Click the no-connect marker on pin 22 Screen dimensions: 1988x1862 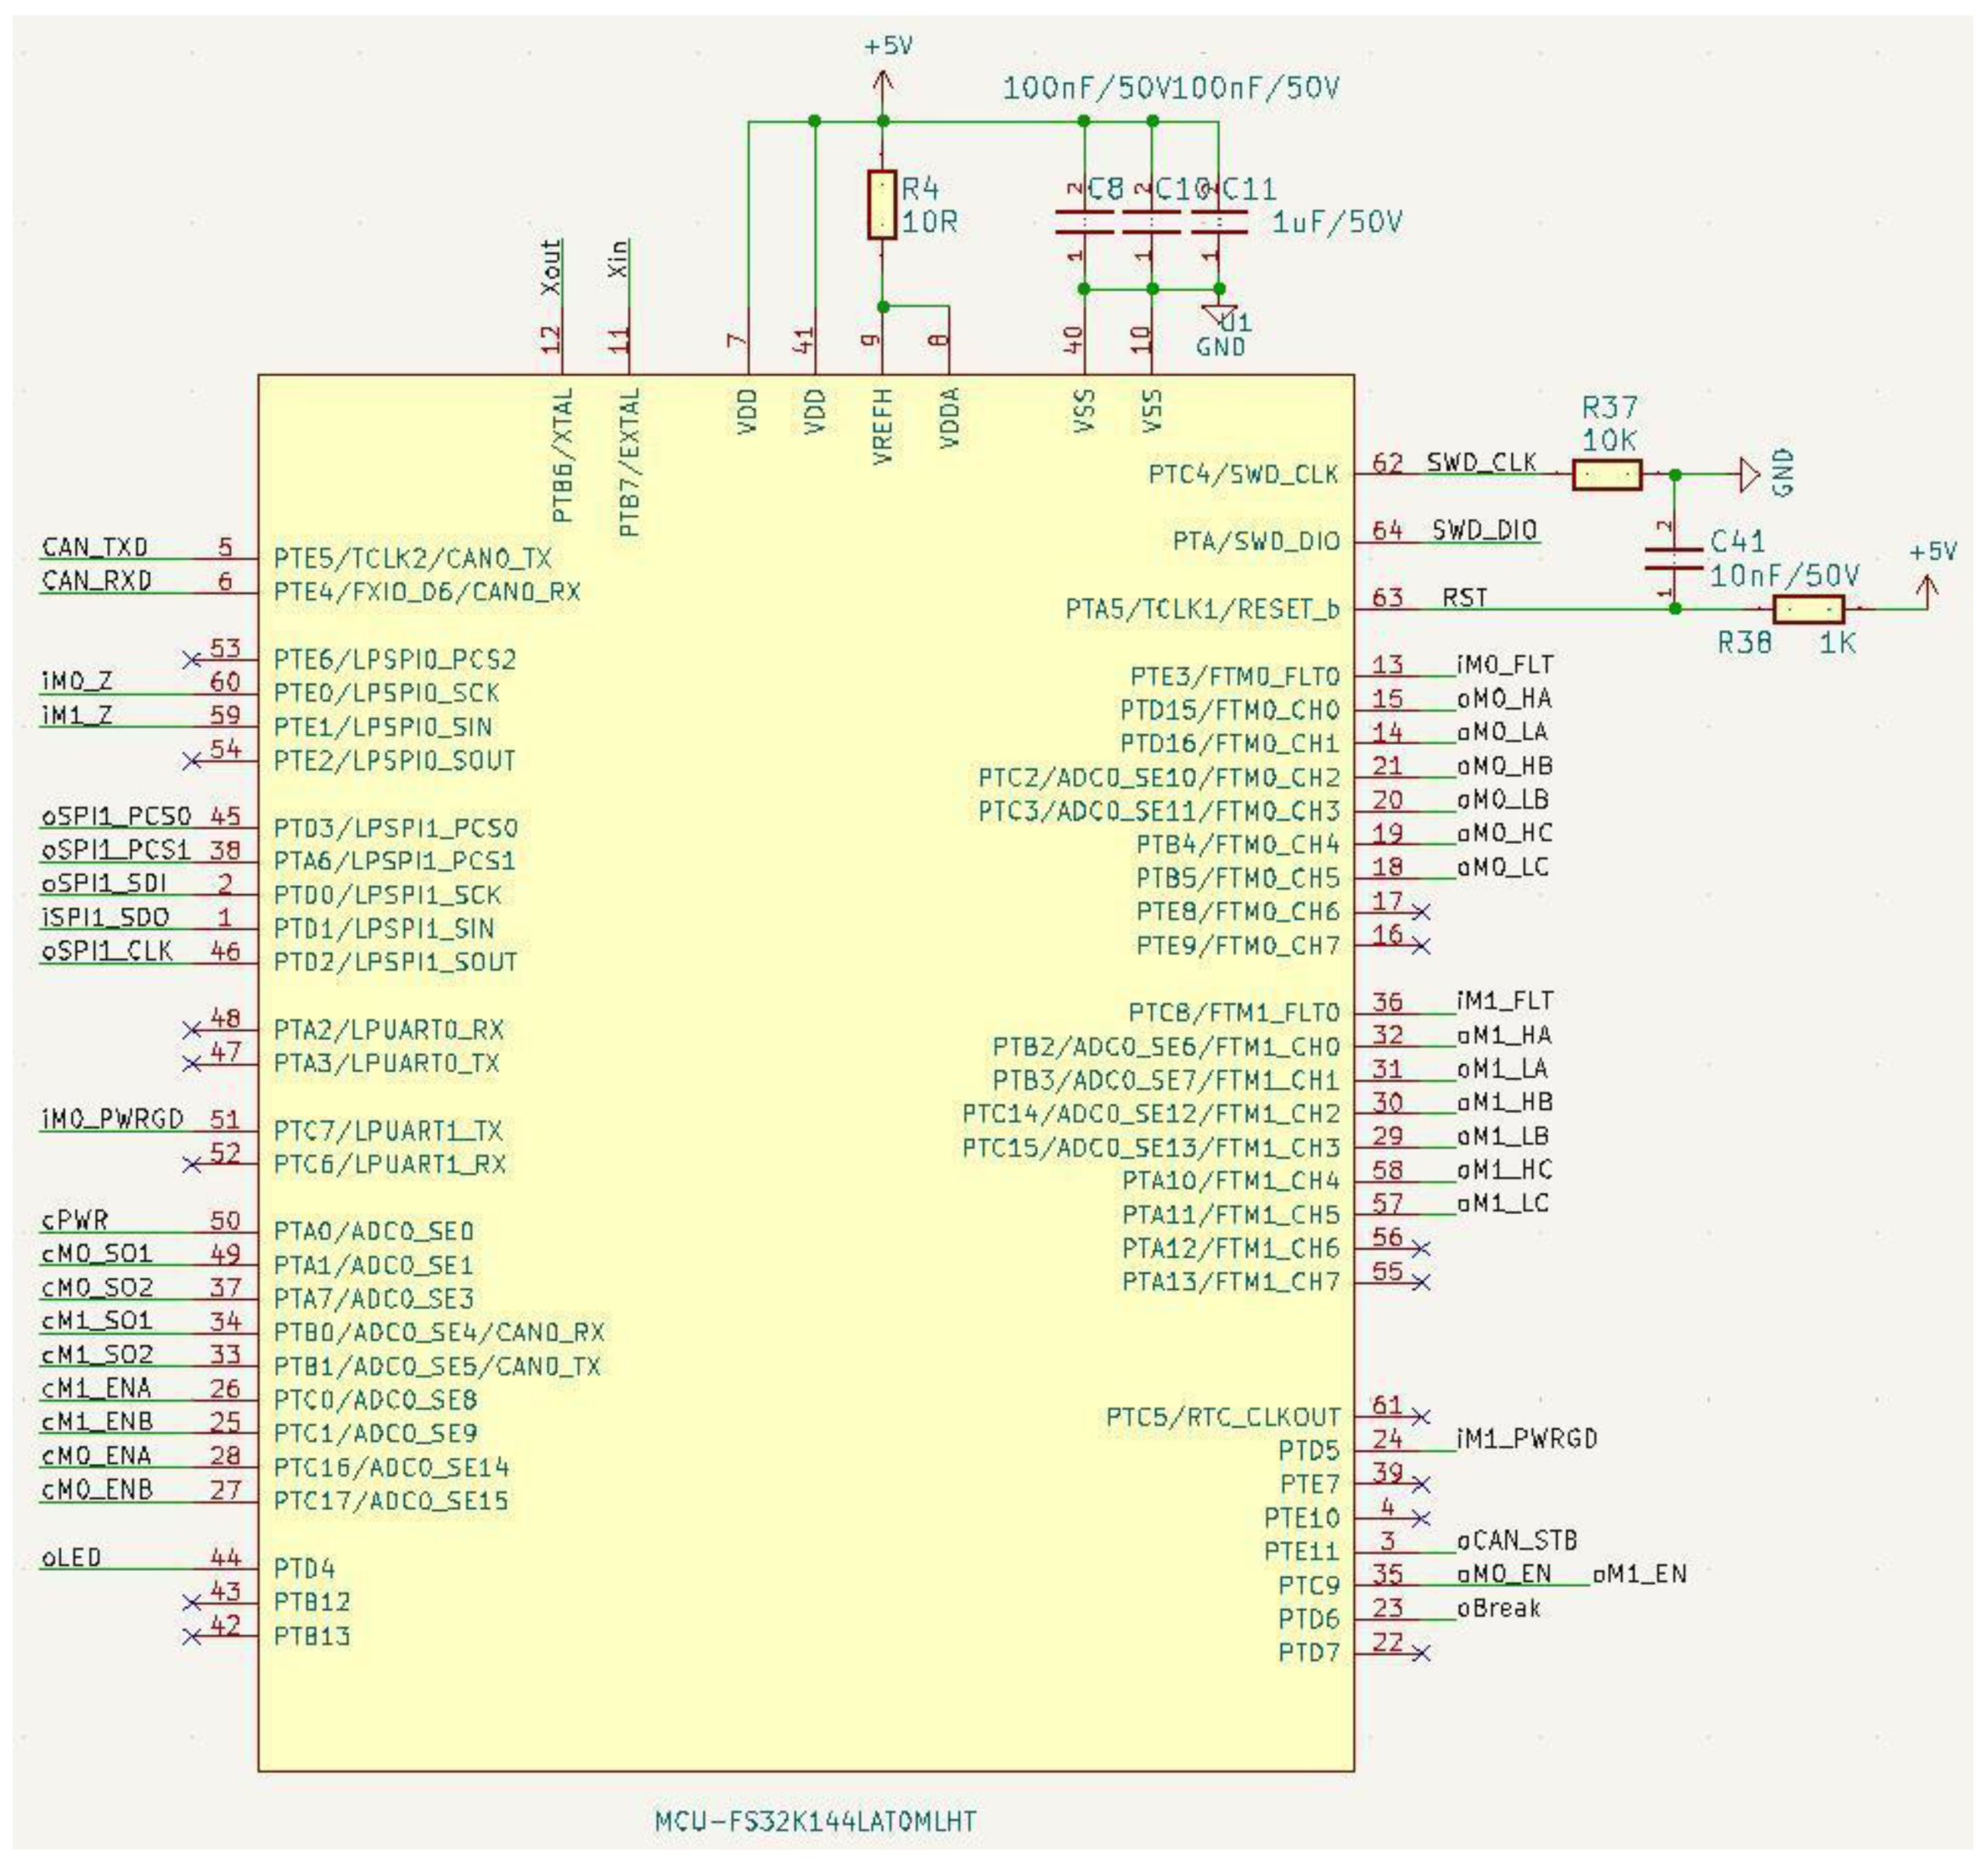point(1421,1654)
